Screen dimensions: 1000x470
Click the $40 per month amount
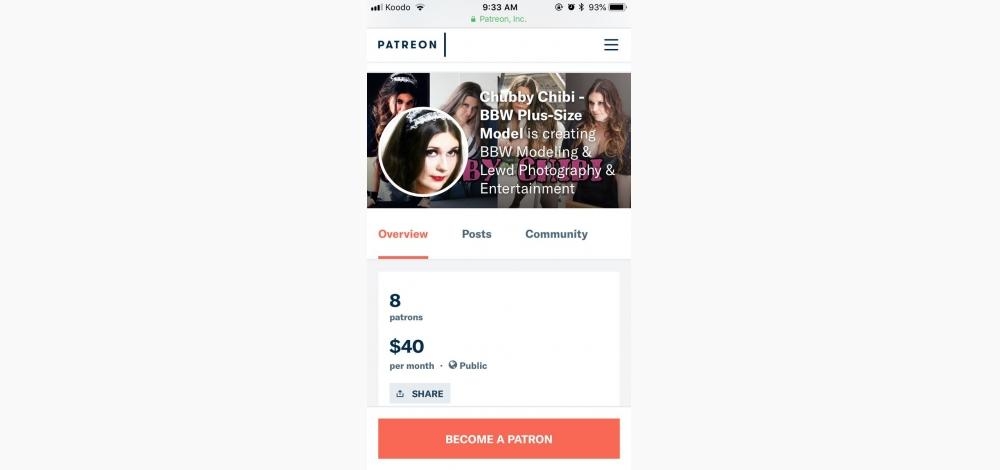[x=412, y=355]
